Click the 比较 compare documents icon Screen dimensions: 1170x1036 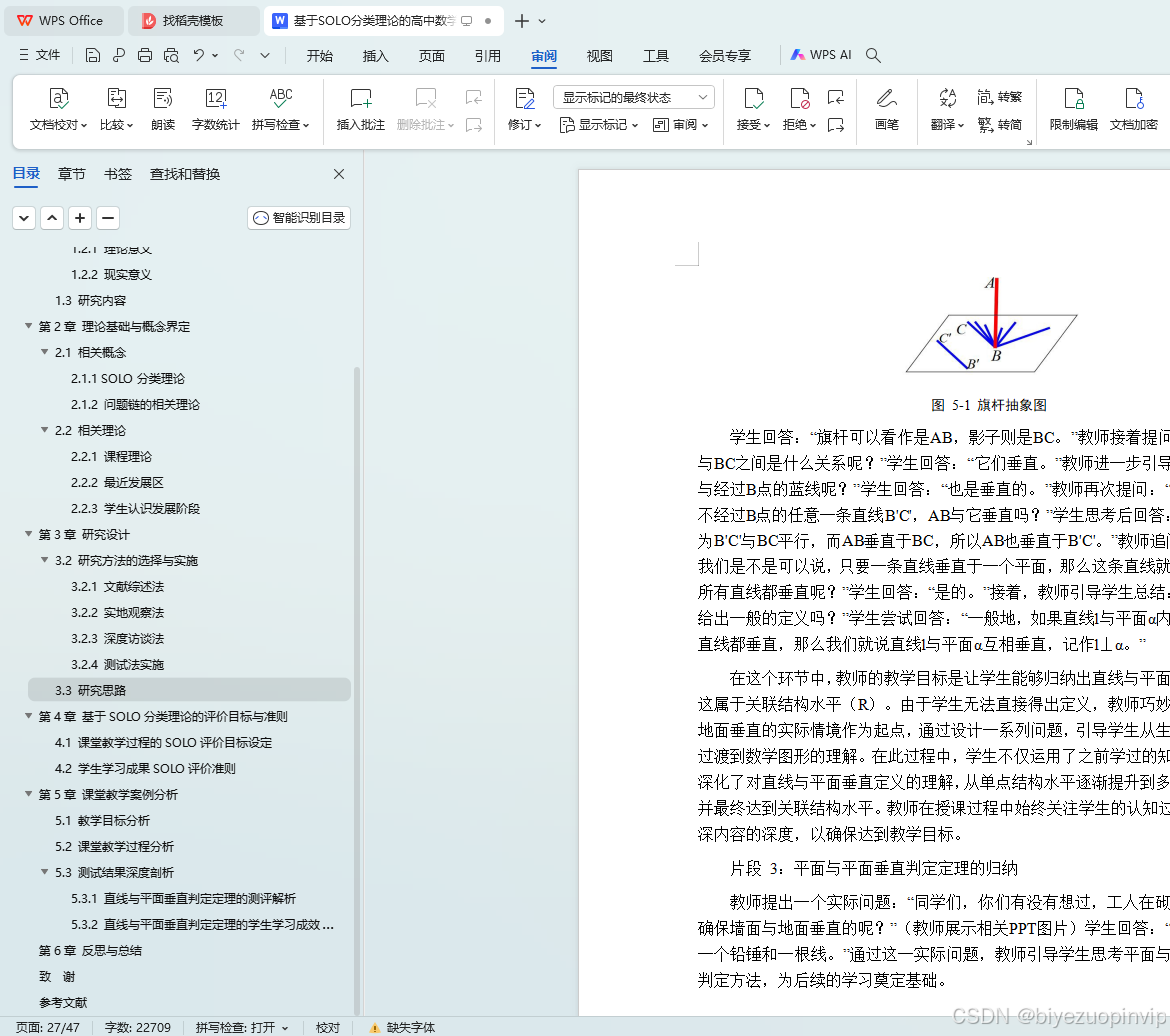(116, 109)
